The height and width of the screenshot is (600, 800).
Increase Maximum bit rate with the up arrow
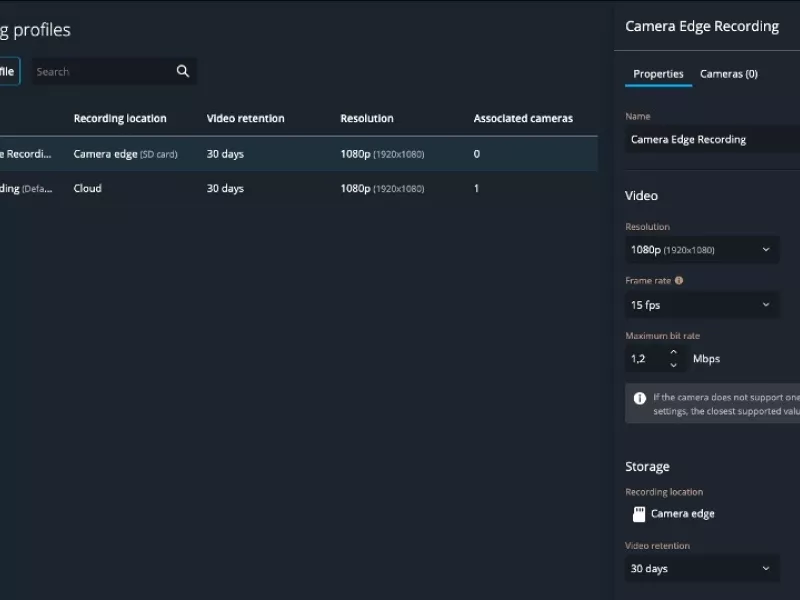pos(673,353)
